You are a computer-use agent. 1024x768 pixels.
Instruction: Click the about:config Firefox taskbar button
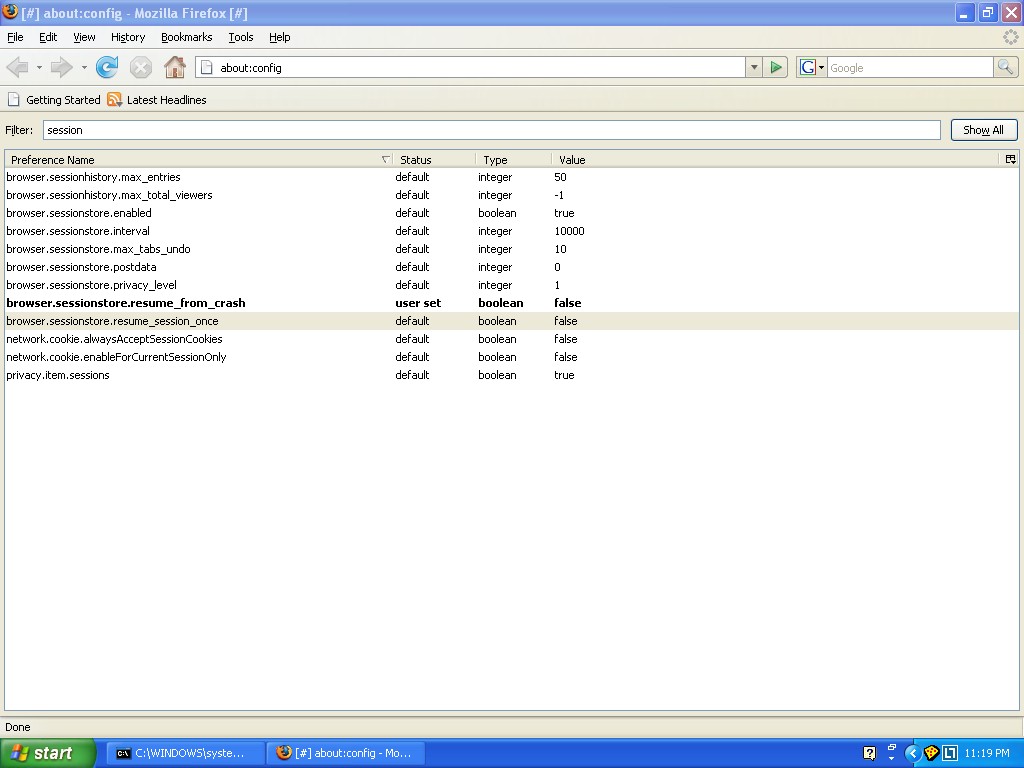pyautogui.click(x=346, y=753)
